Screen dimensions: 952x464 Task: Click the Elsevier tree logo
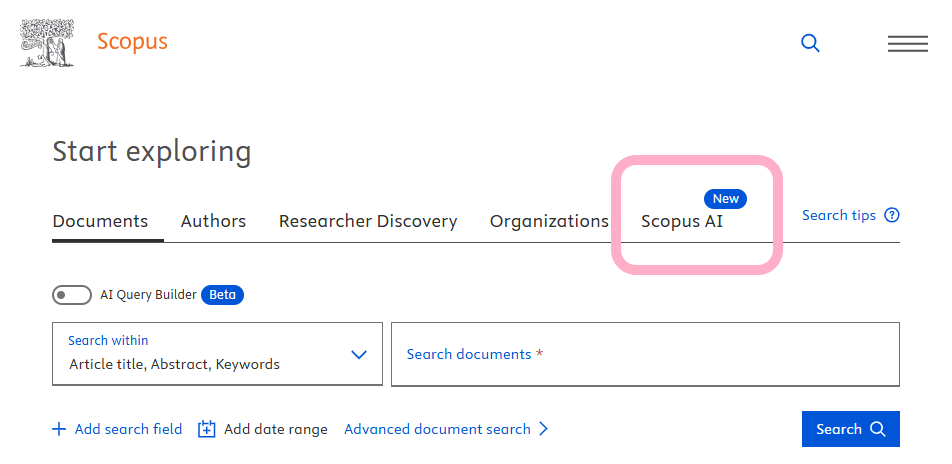[x=47, y=43]
